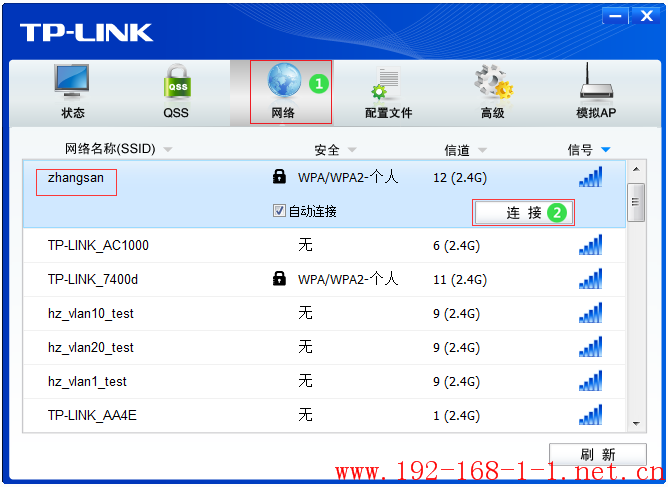
Task: Sort by 信号 signal column arrow
Action: (606, 150)
